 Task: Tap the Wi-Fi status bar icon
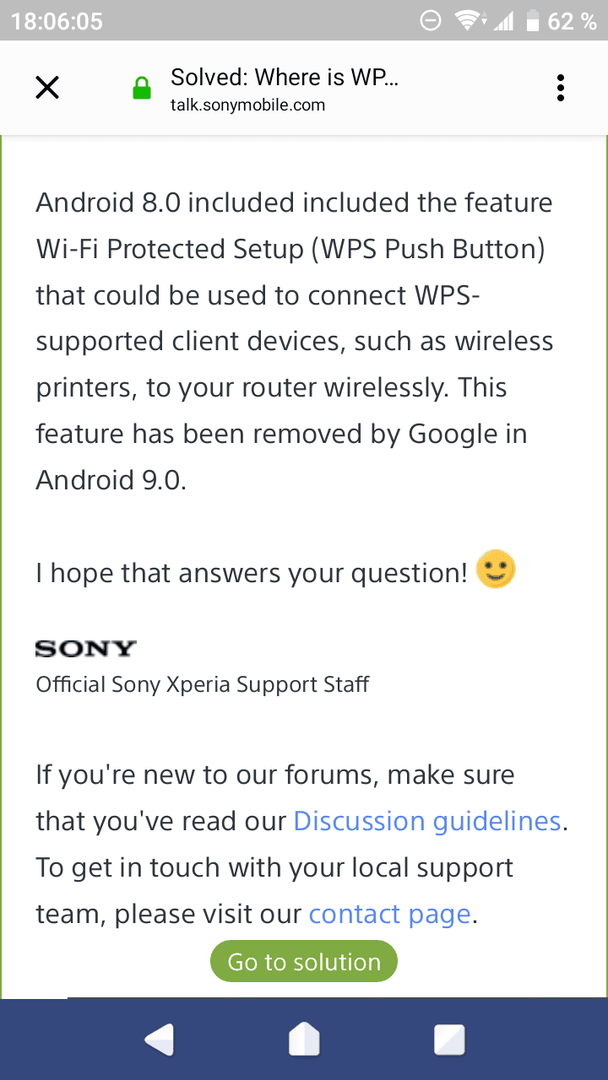coord(469,21)
